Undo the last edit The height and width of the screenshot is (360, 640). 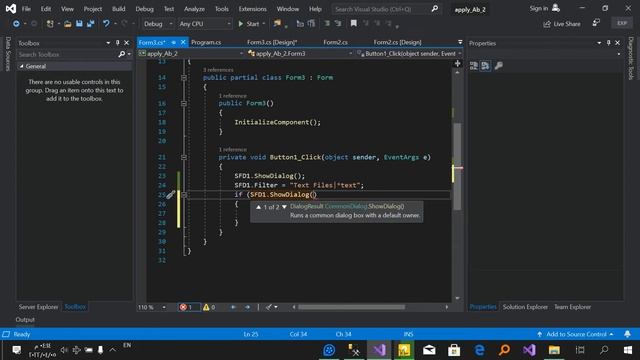click(106, 24)
